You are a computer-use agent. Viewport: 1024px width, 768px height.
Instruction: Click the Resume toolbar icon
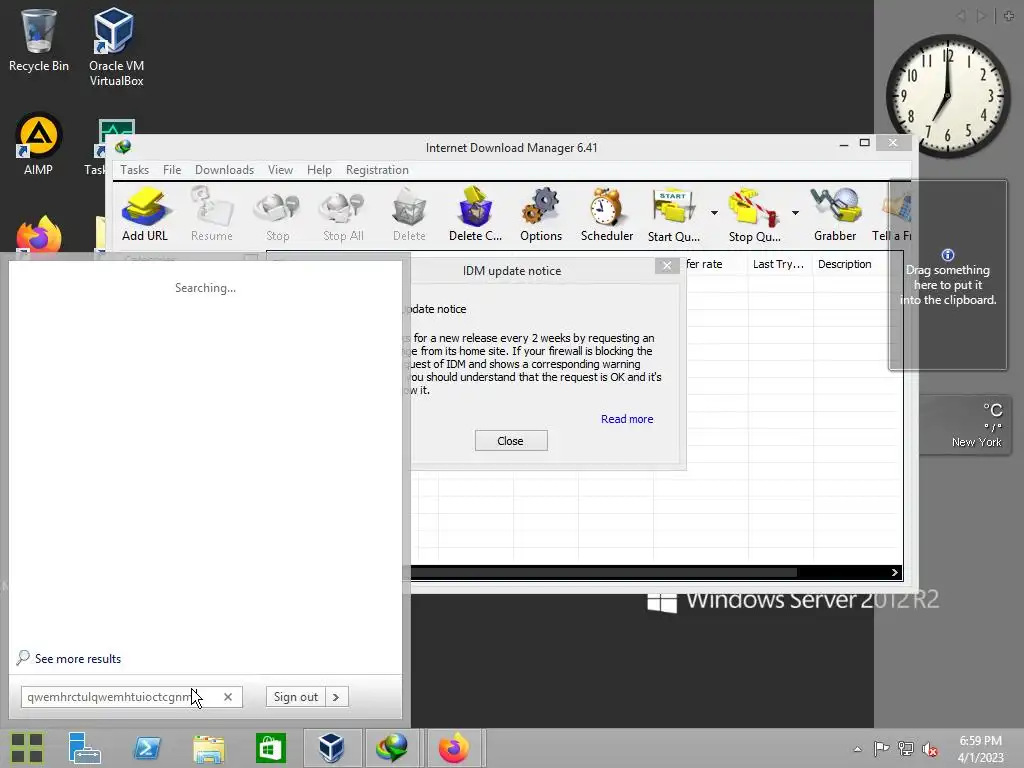pyautogui.click(x=212, y=215)
